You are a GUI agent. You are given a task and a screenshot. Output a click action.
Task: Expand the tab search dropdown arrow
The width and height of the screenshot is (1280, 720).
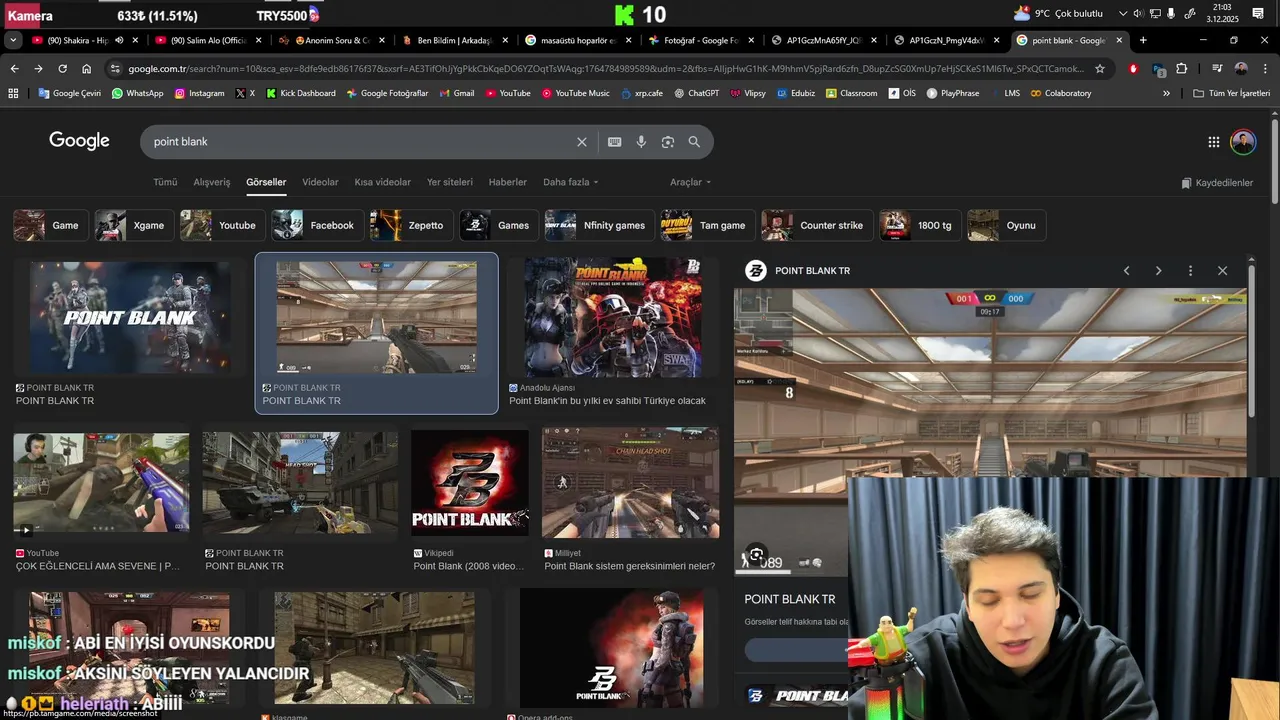tap(13, 40)
